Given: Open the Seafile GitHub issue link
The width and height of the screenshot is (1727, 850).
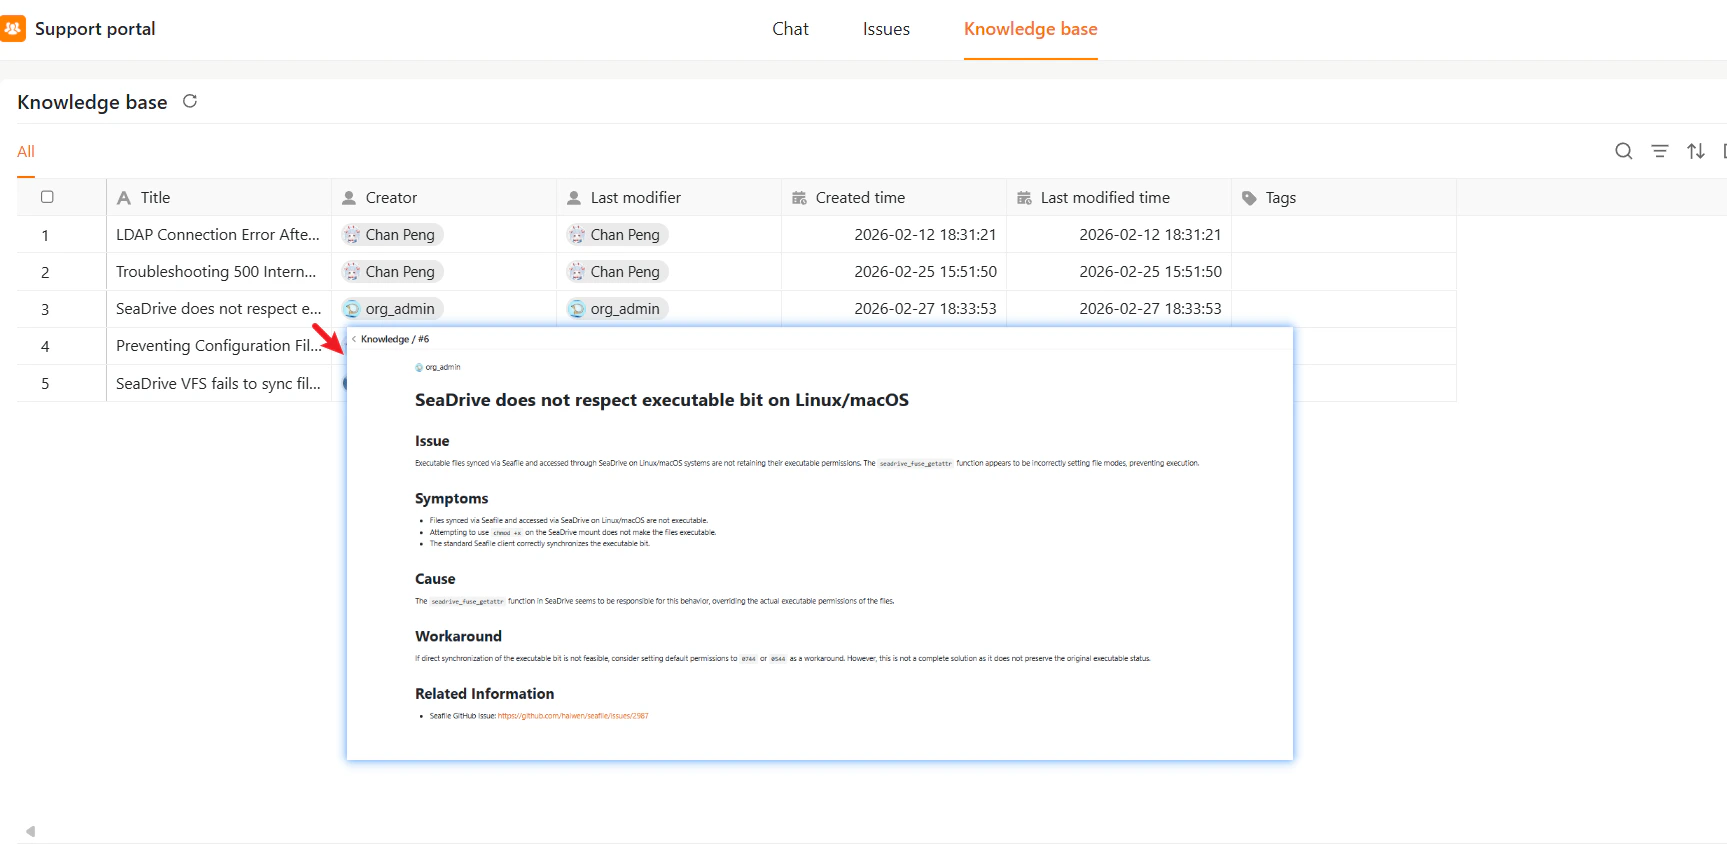Looking at the screenshot, I should click(573, 716).
